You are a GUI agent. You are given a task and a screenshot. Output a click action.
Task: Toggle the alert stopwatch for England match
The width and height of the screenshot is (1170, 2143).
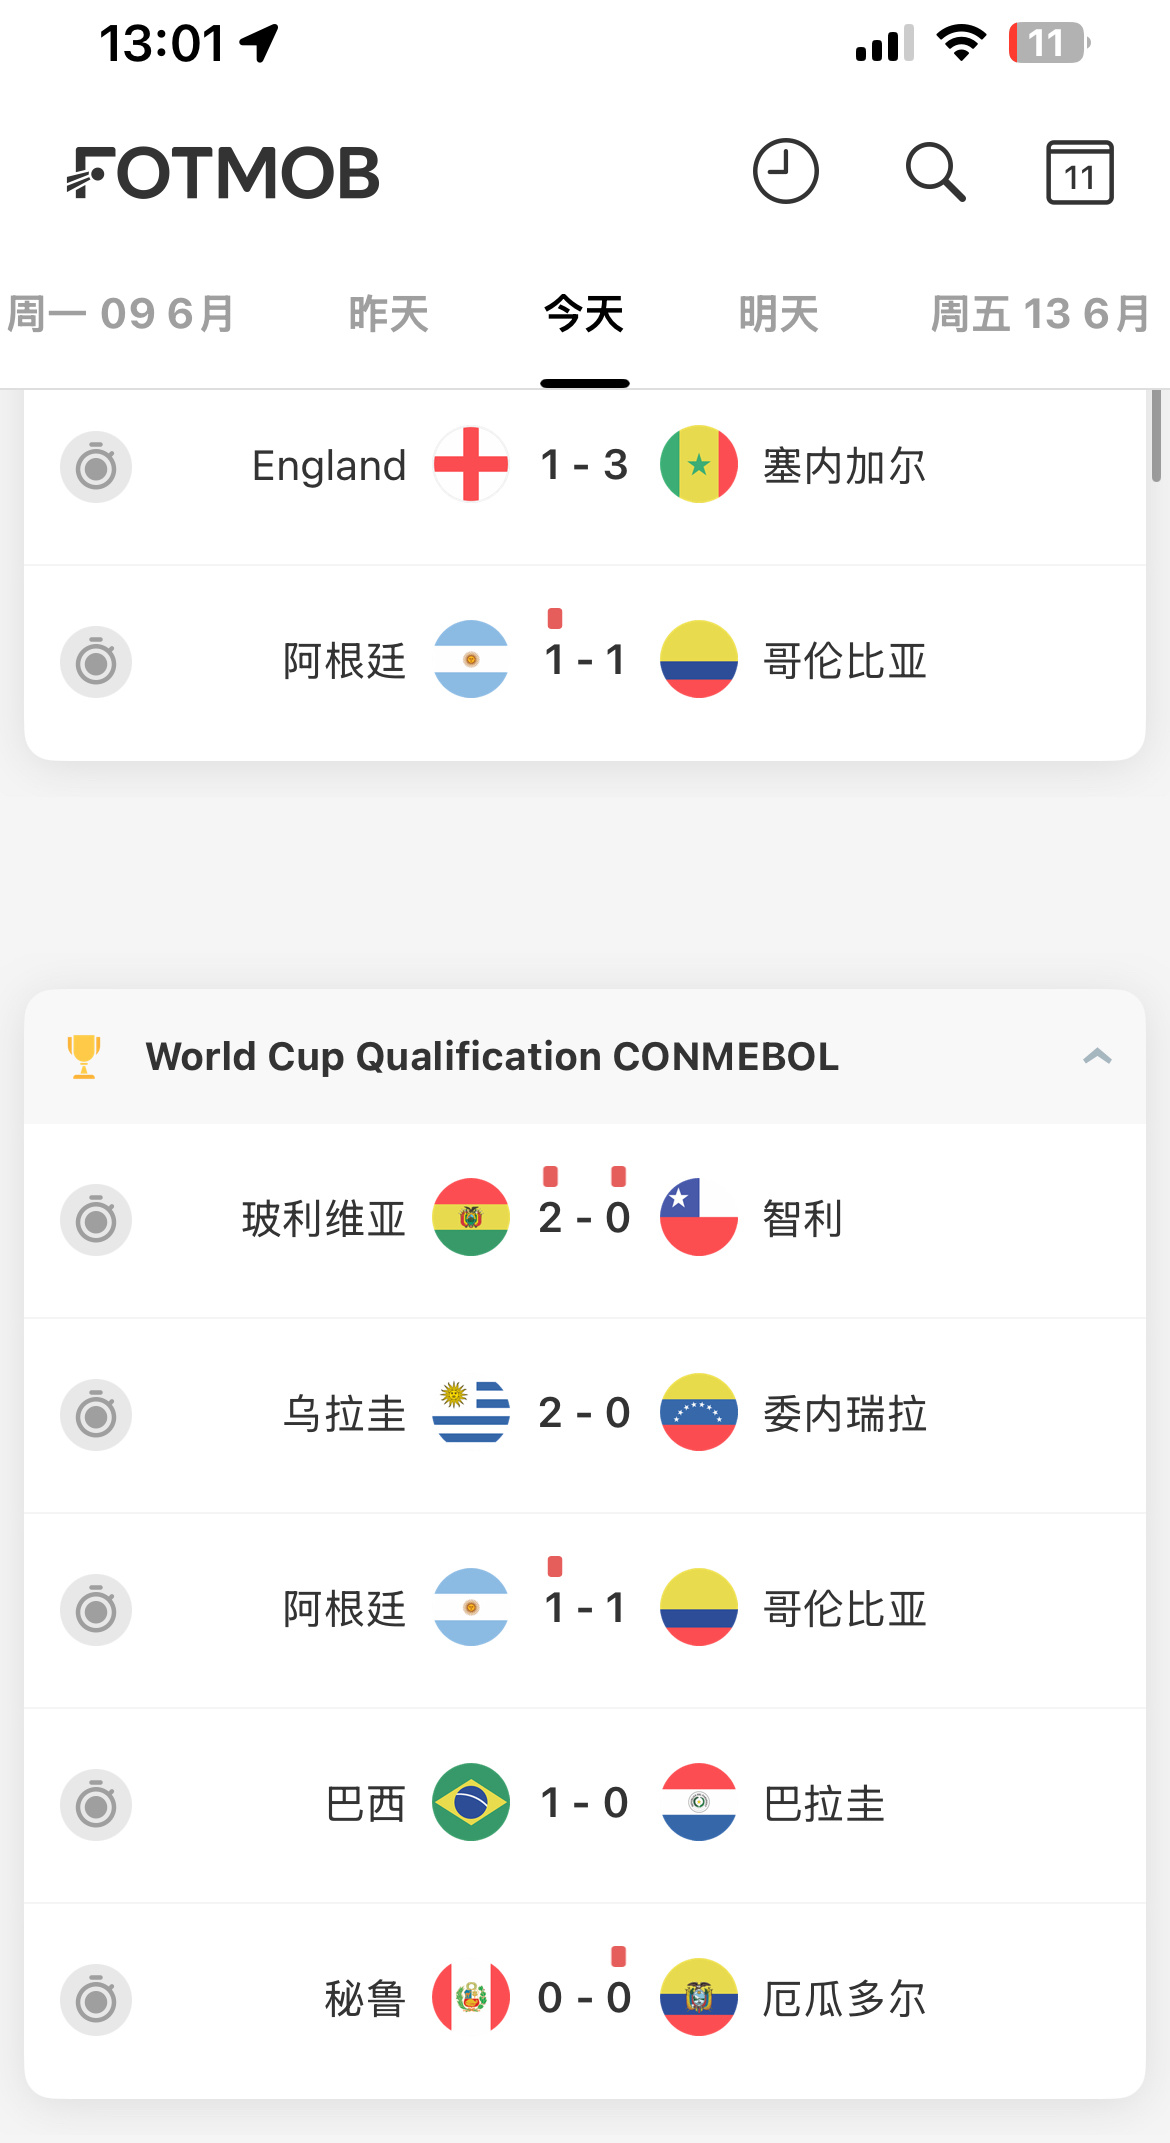[96, 466]
